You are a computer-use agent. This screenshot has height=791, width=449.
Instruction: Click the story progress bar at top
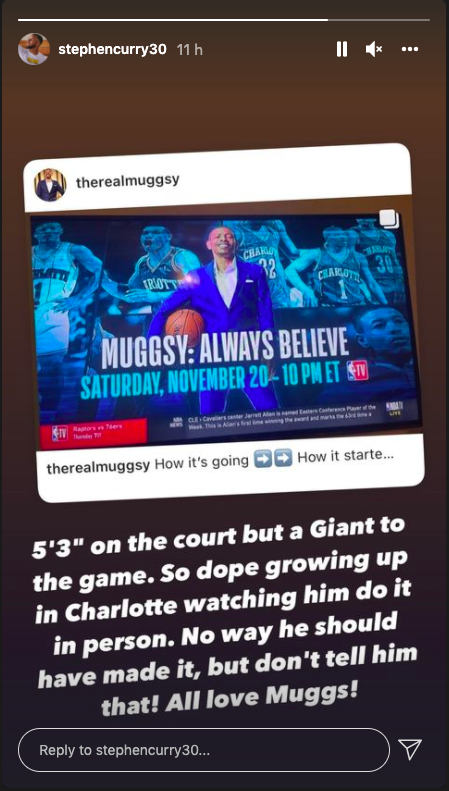point(224,20)
